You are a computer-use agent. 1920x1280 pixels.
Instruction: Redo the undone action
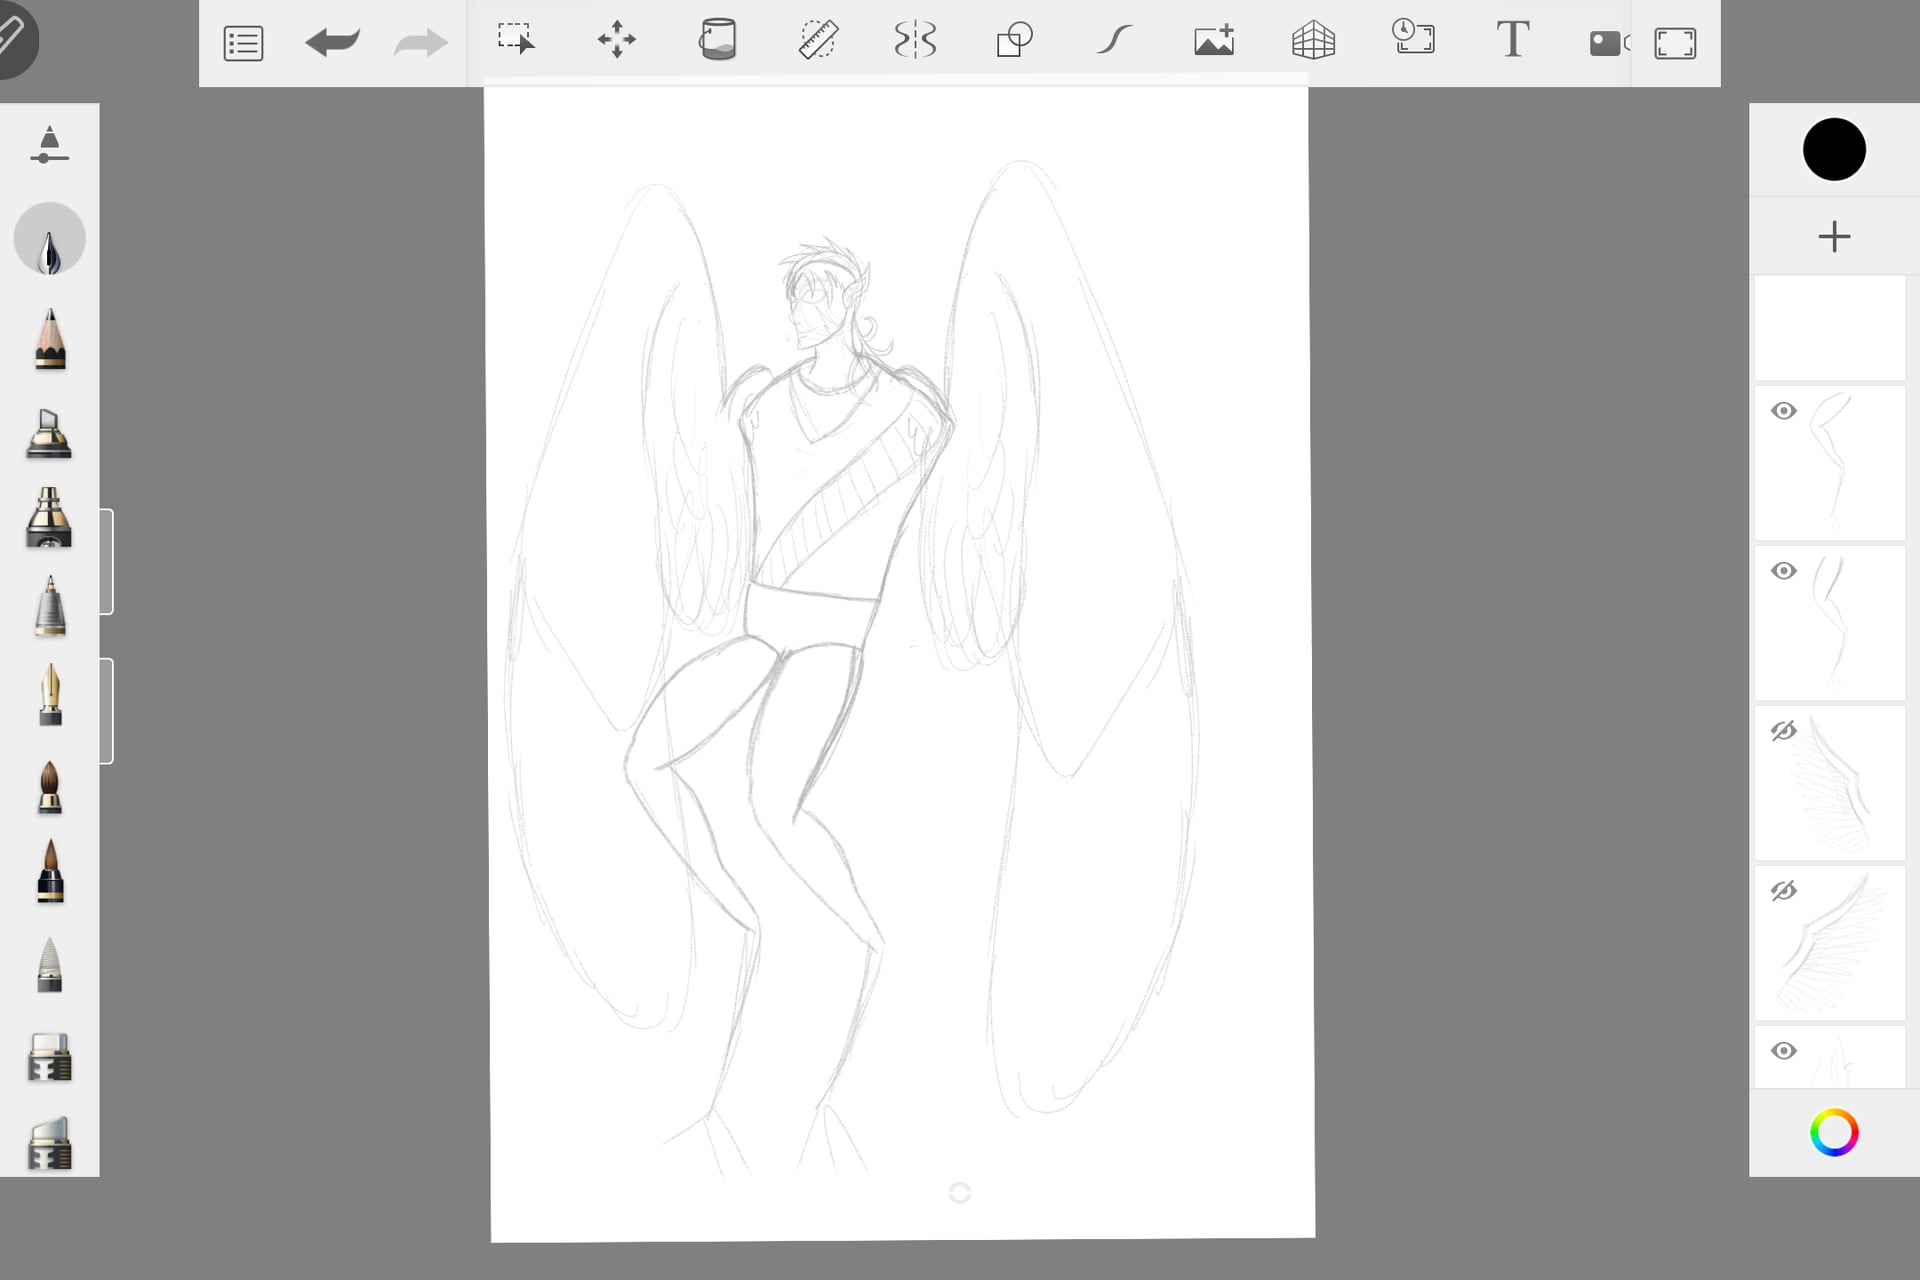coord(420,42)
